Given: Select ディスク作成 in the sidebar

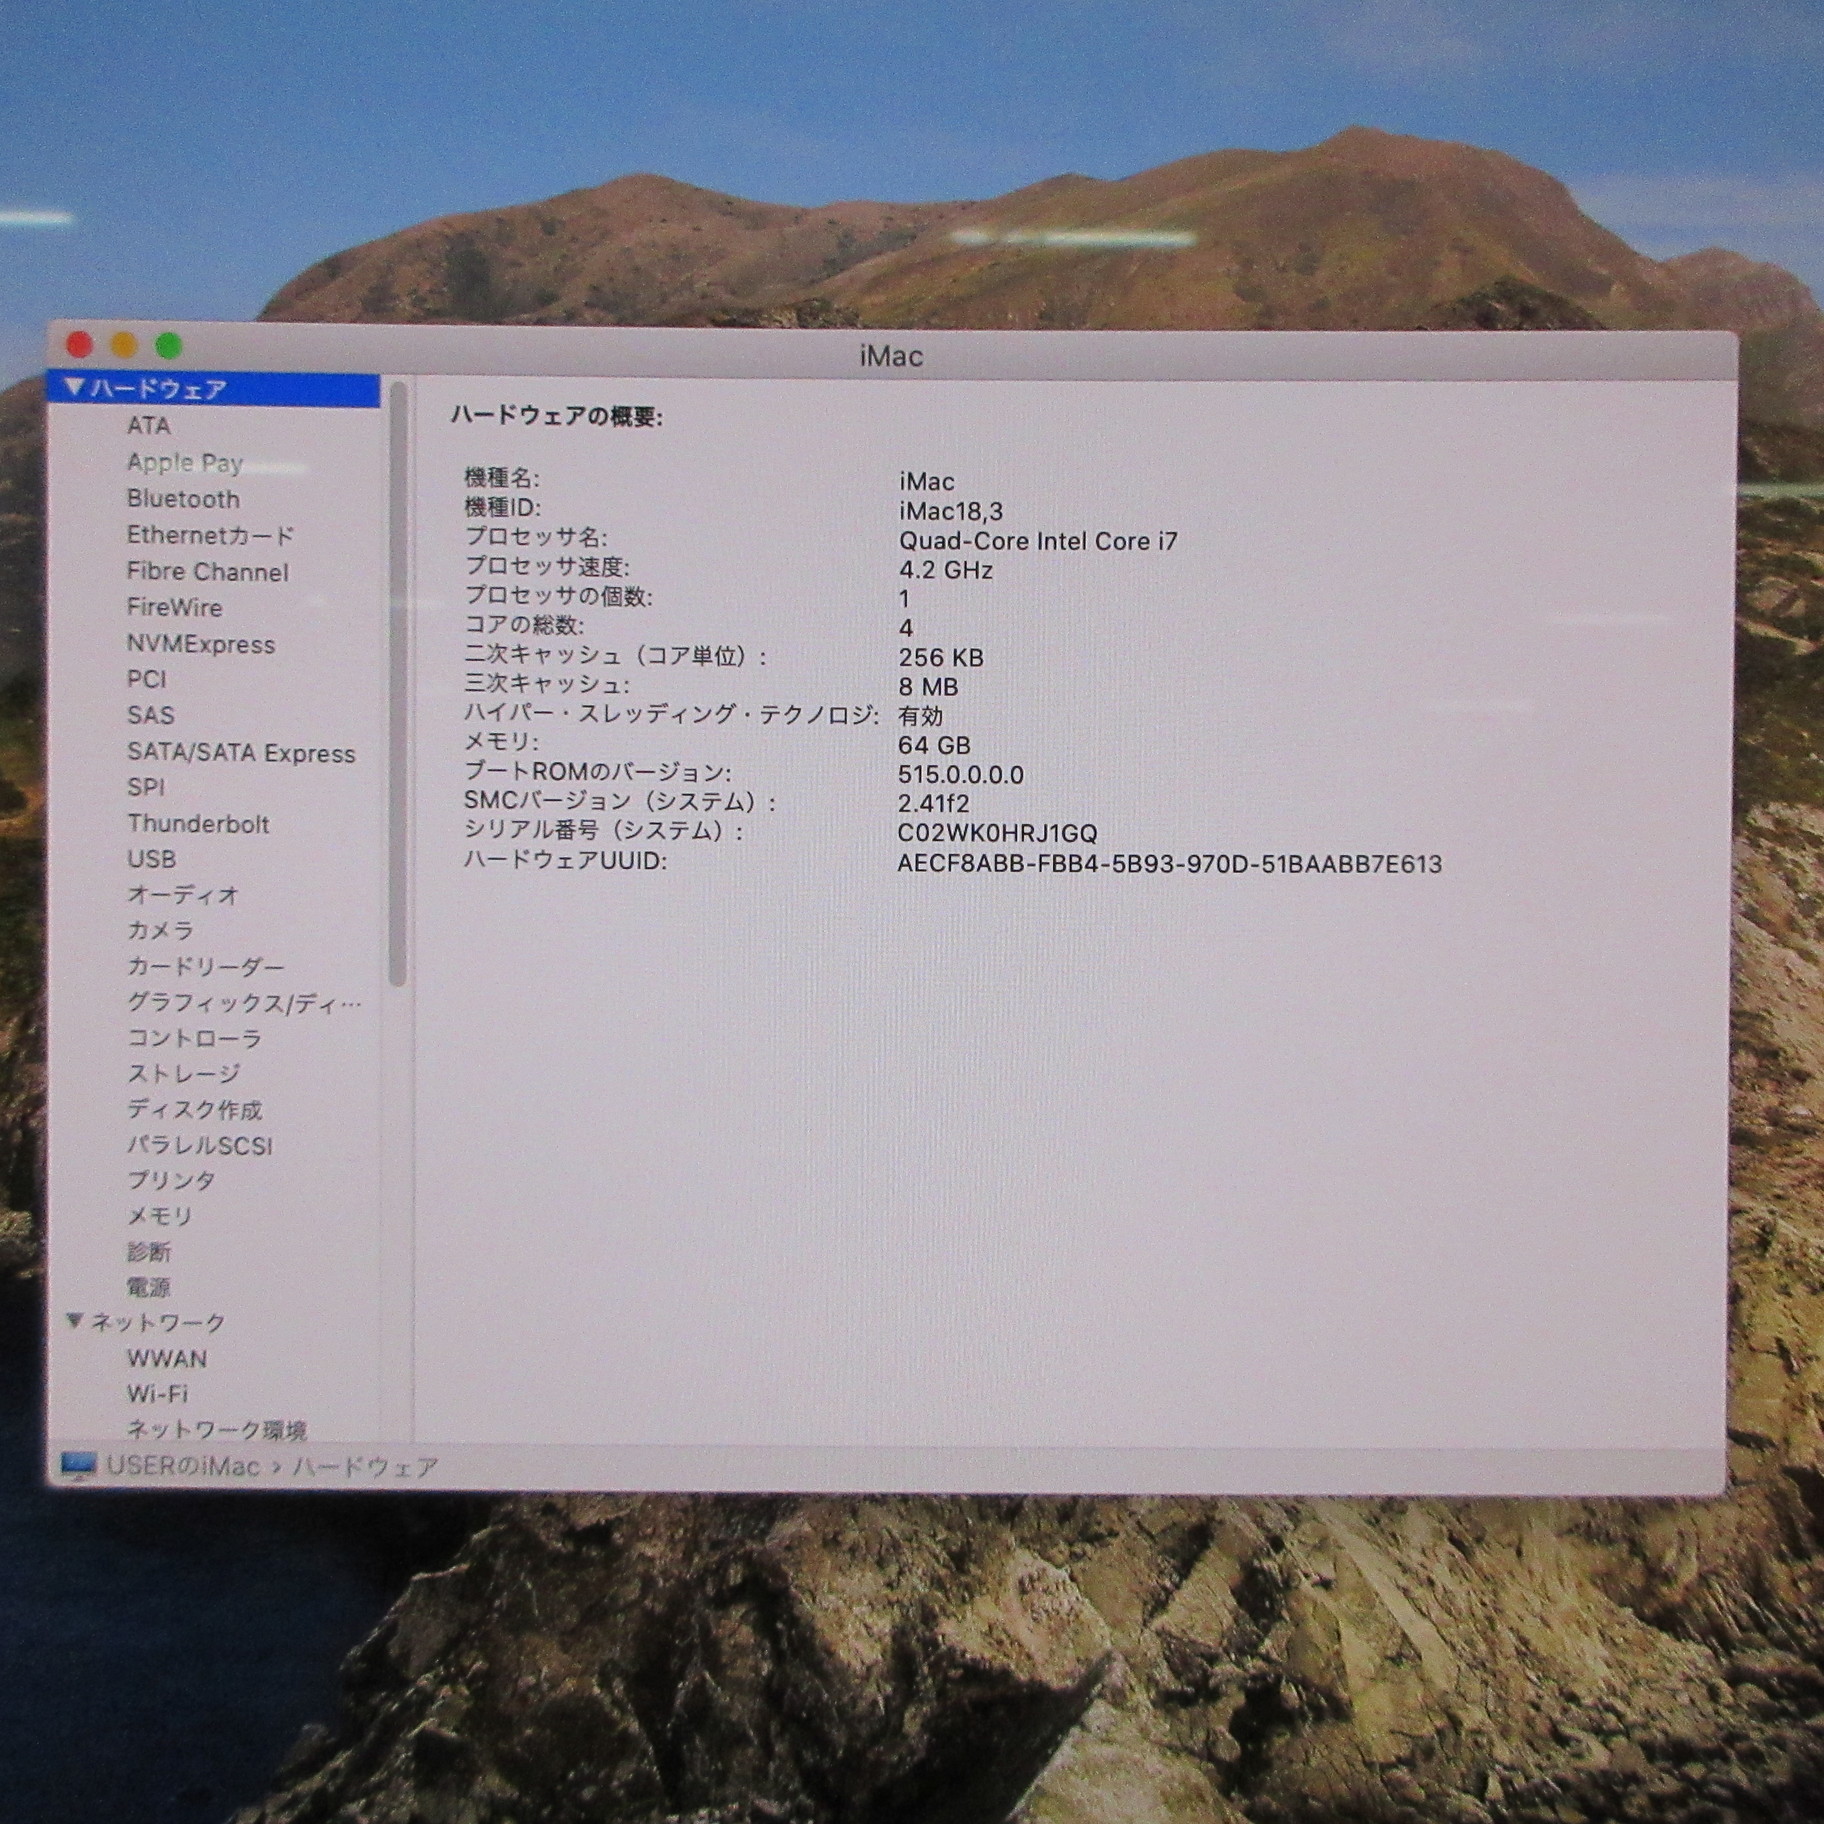Looking at the screenshot, I should coord(194,1109).
